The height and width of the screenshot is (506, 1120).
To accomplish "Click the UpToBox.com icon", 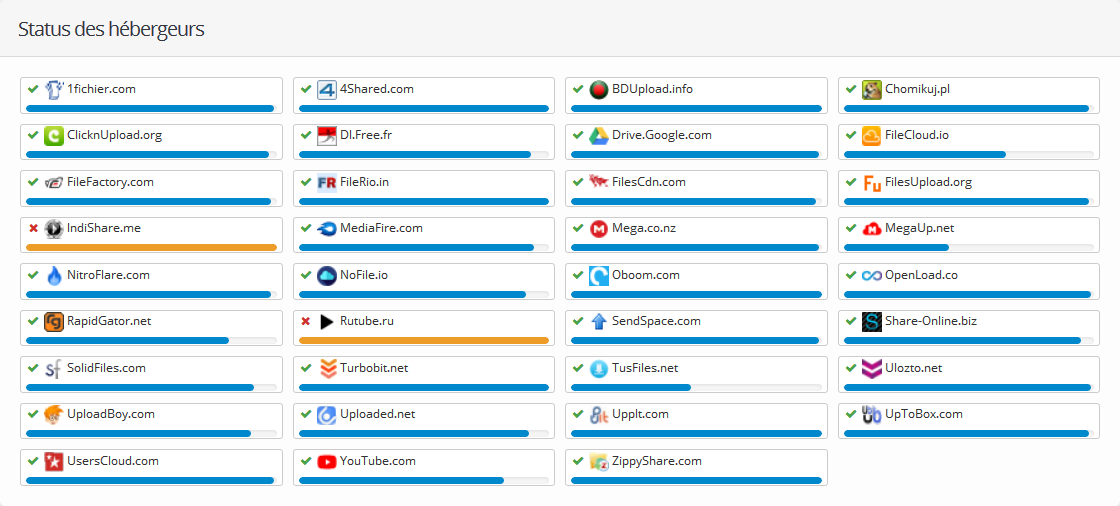I will [x=871, y=415].
